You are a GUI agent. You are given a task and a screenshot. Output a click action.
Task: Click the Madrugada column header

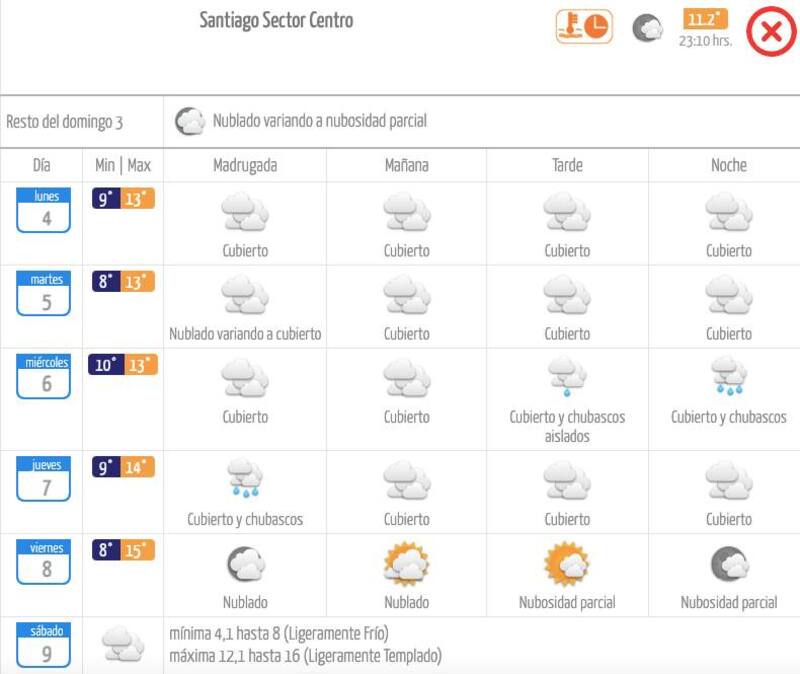pos(245,165)
